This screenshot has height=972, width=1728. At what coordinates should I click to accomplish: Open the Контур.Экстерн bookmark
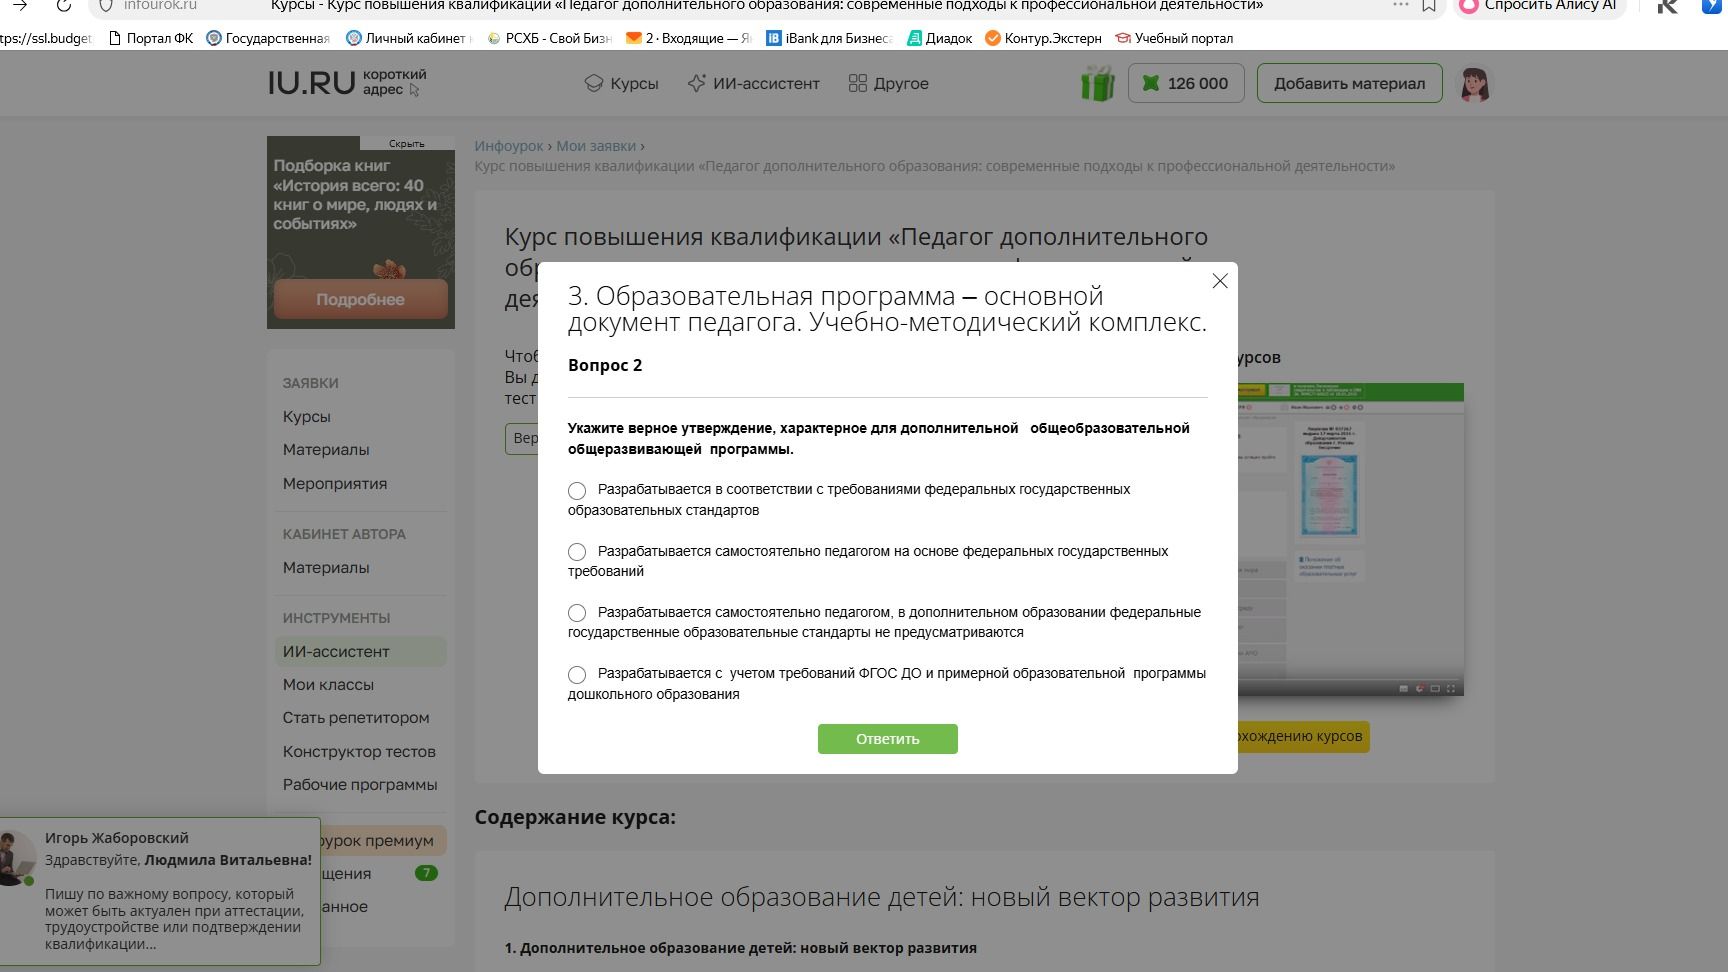click(1043, 38)
